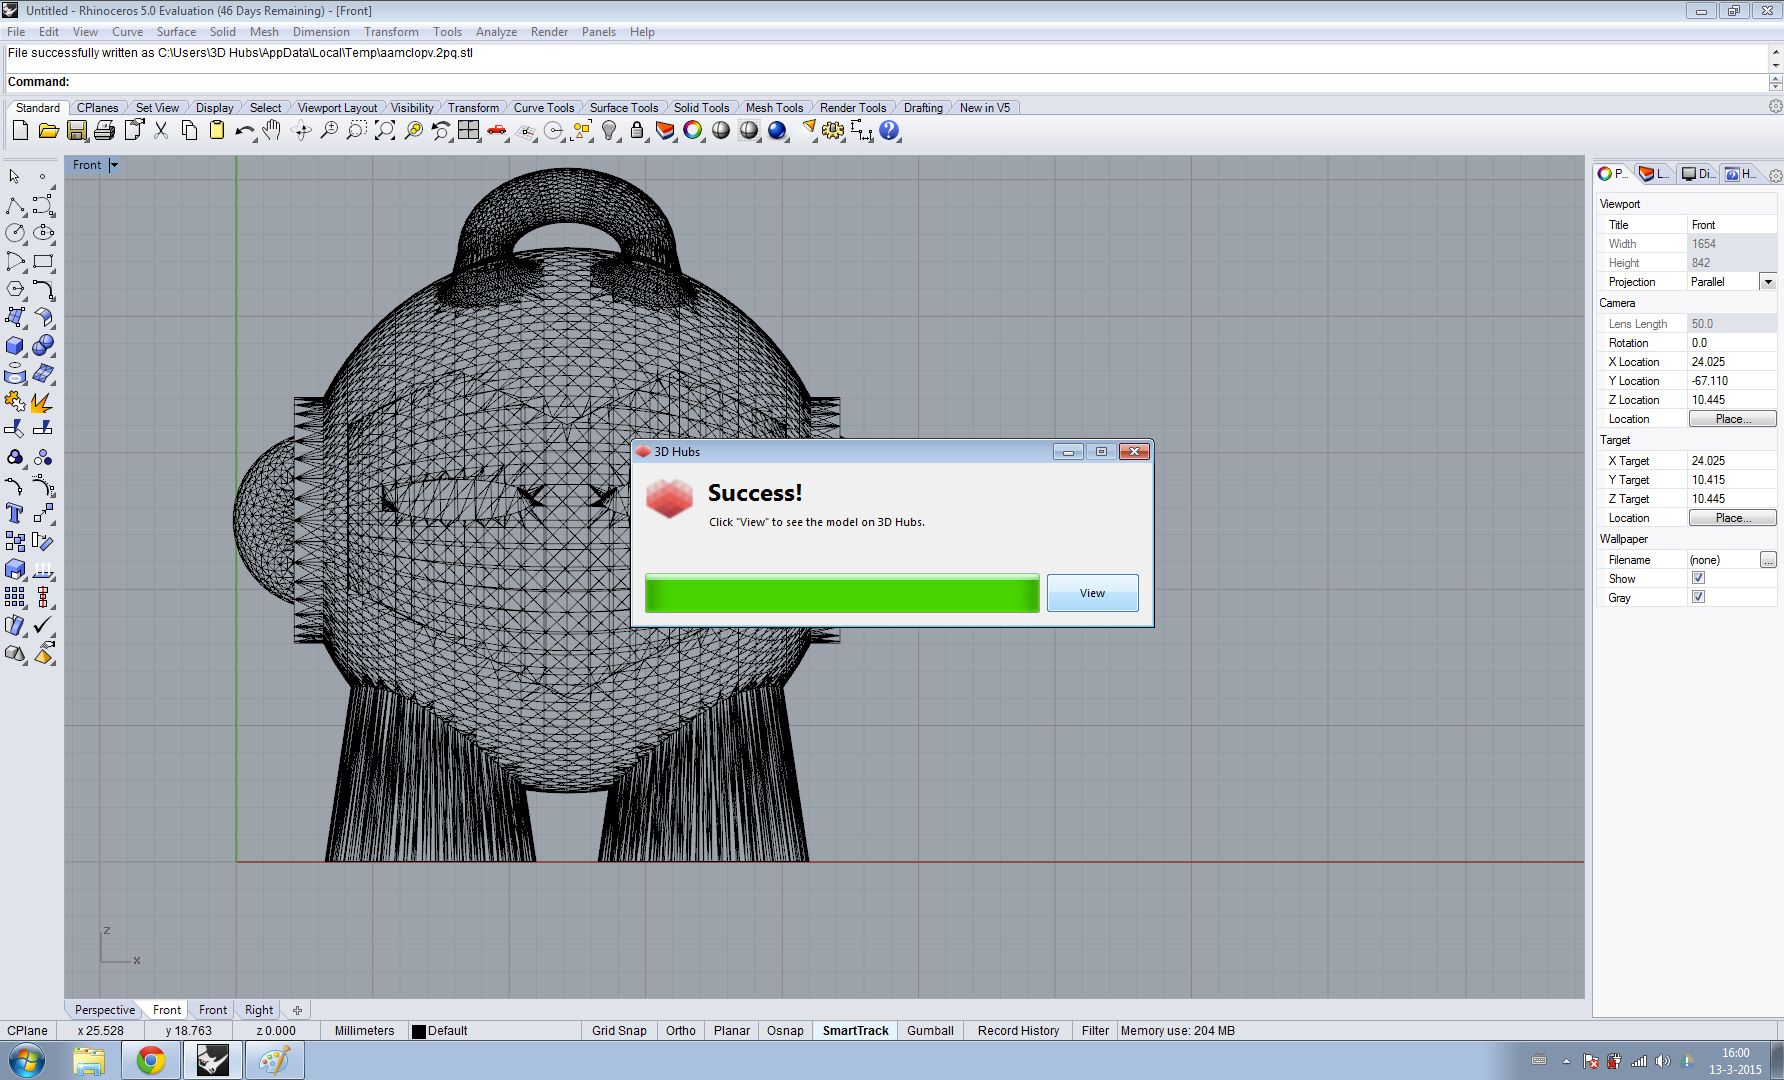Screen dimensions: 1784x1080
Task: Toggle Osnap in the status bar
Action: click(785, 1031)
